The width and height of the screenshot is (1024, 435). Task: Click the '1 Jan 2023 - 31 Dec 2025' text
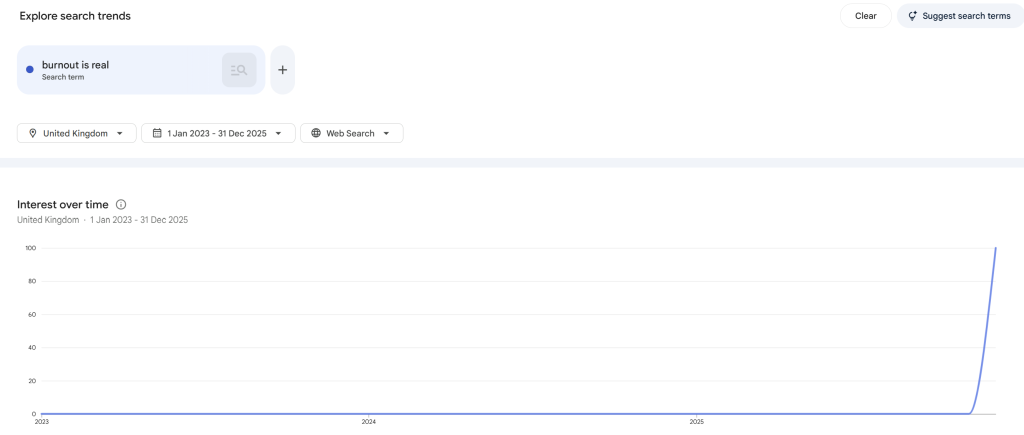coord(217,133)
